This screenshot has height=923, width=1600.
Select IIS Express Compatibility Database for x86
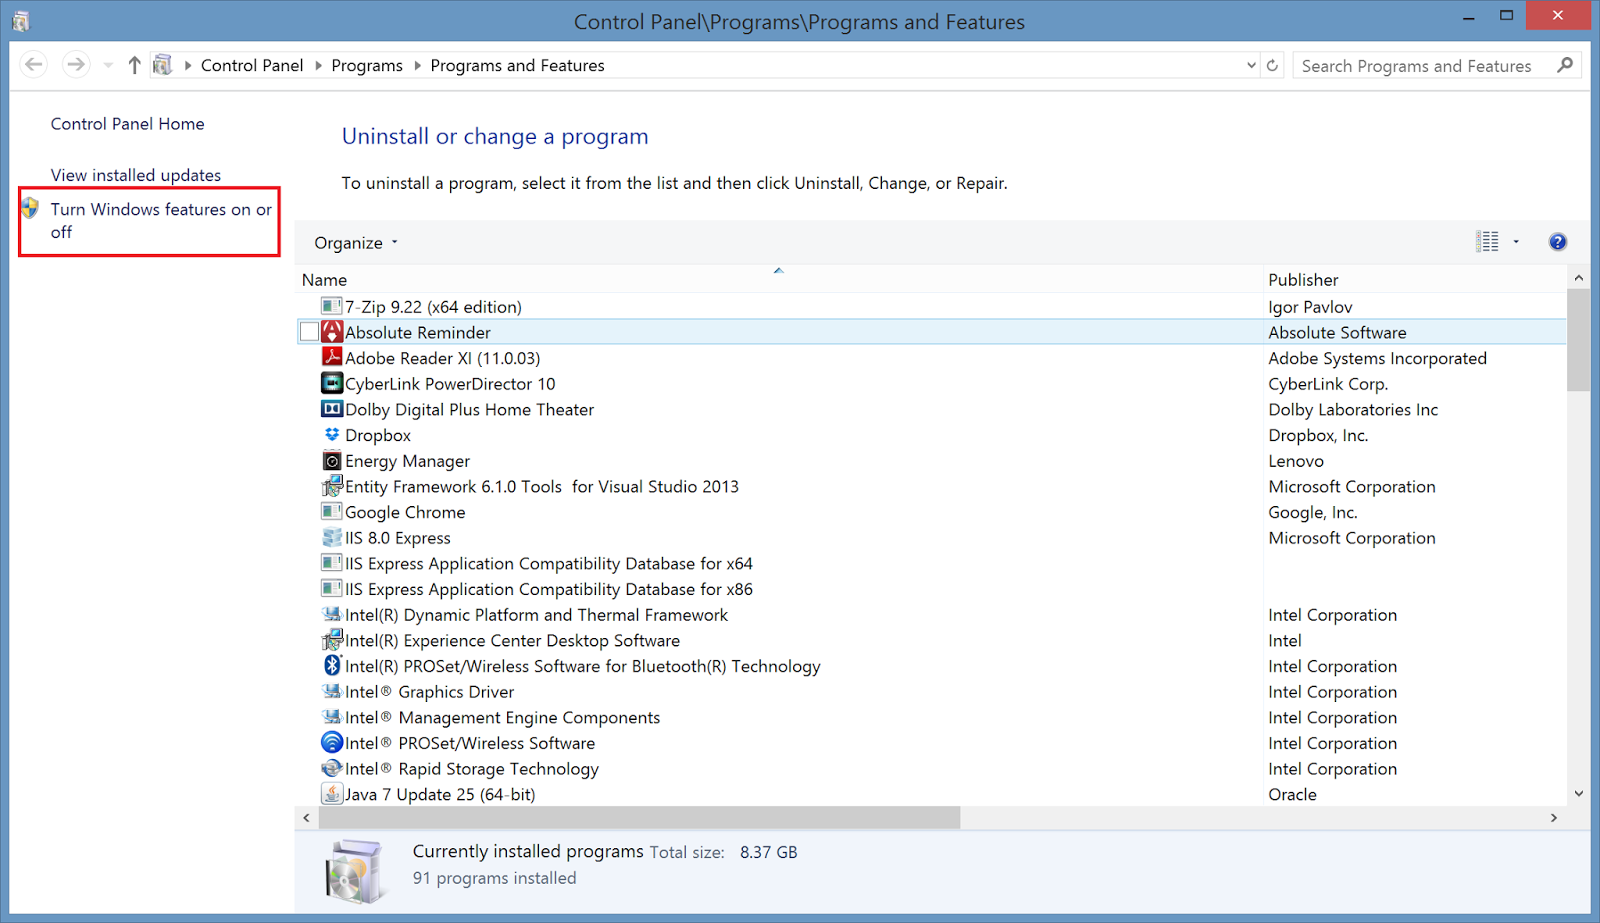[x=548, y=589]
